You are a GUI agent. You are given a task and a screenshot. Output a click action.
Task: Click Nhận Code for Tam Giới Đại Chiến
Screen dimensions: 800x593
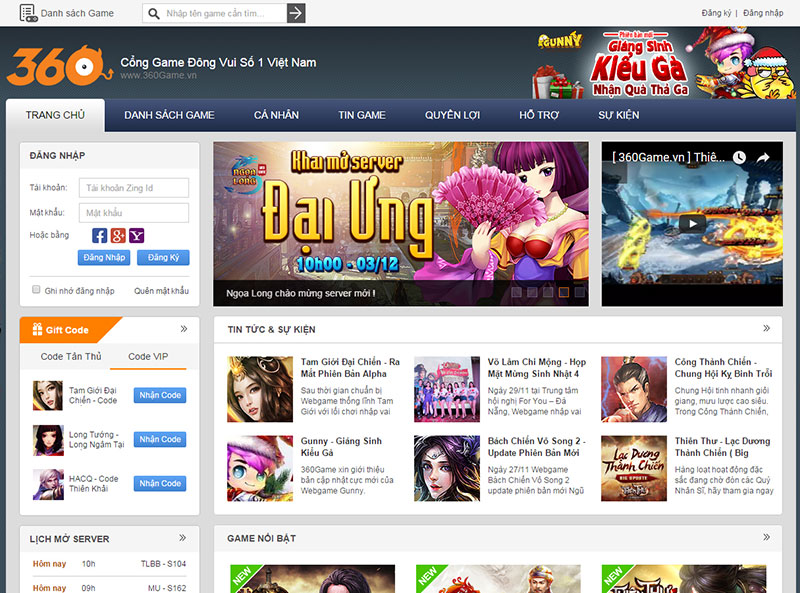pos(160,395)
